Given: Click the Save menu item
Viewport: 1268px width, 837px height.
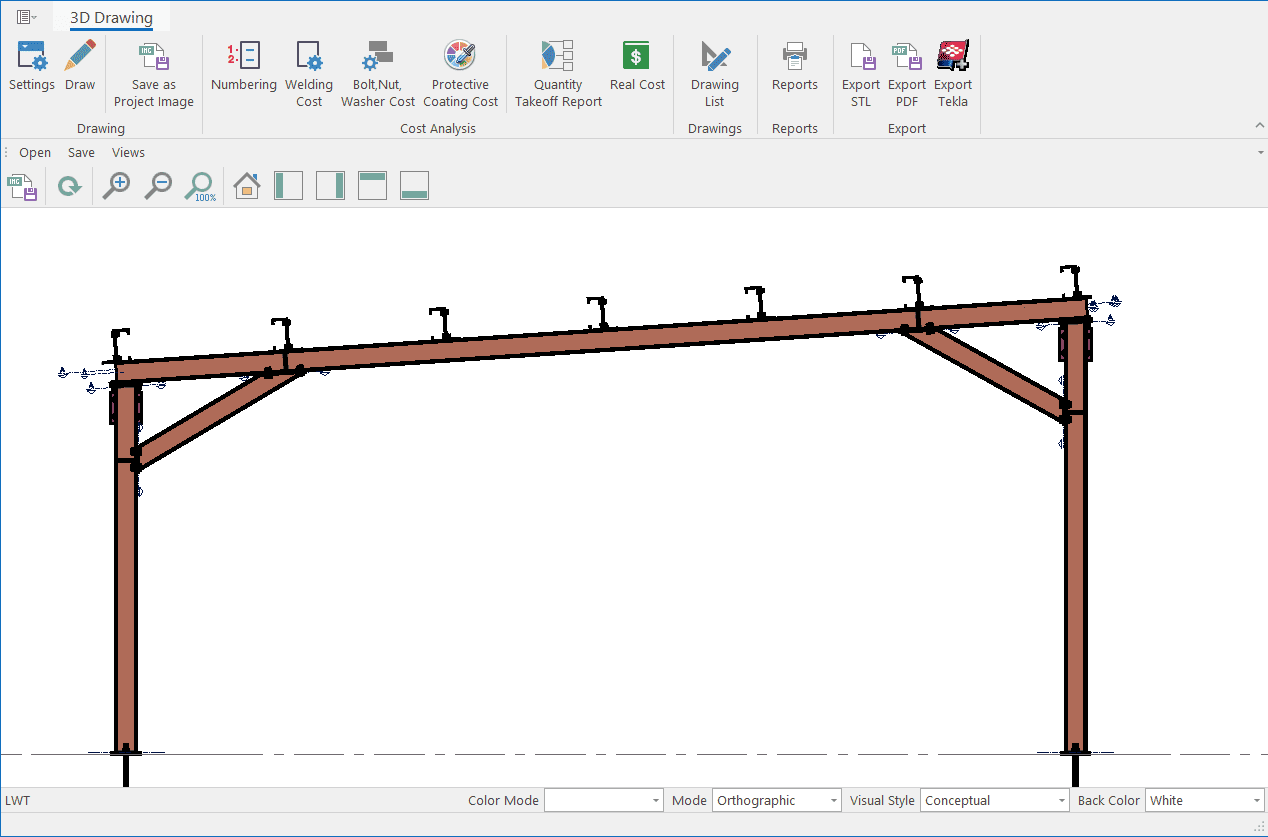Looking at the screenshot, I should click(x=81, y=153).
